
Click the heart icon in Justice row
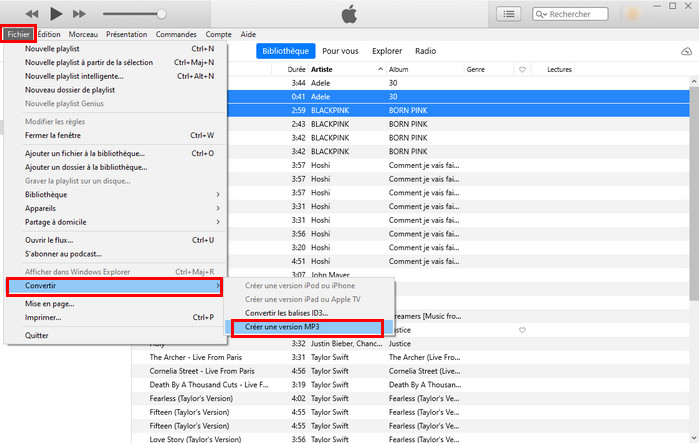[522, 329]
